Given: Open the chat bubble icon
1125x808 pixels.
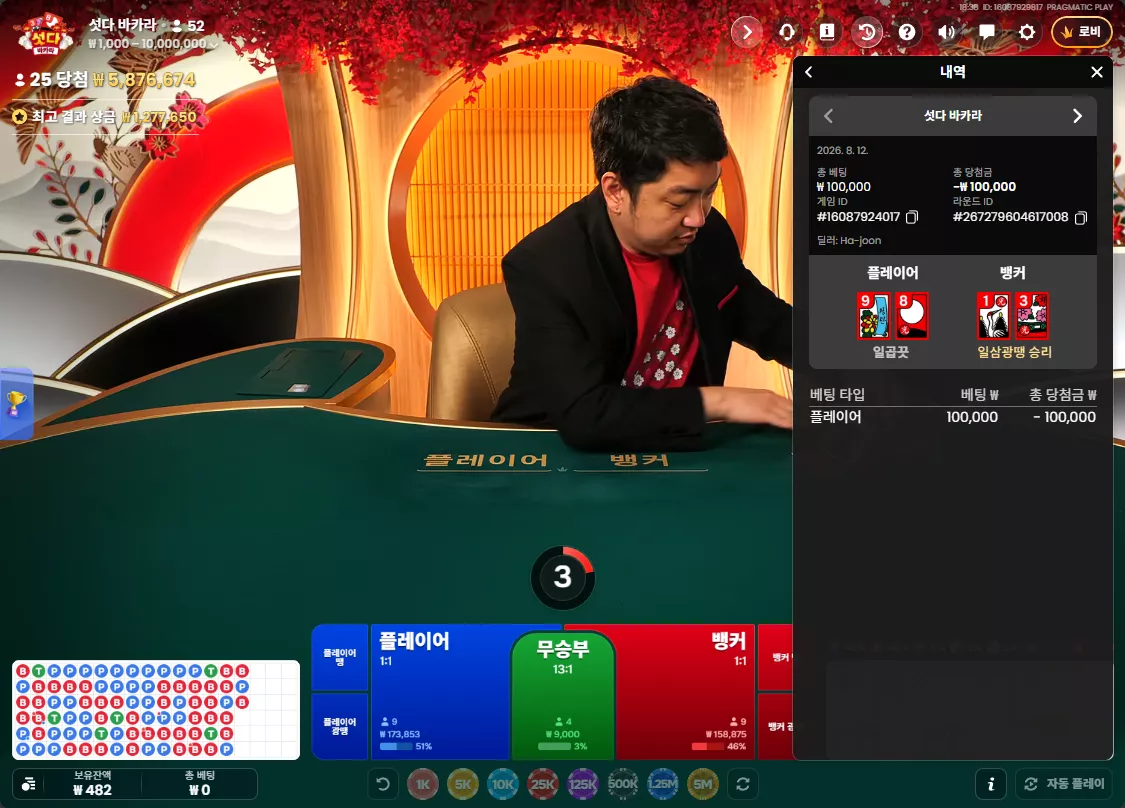Looking at the screenshot, I should [987, 32].
